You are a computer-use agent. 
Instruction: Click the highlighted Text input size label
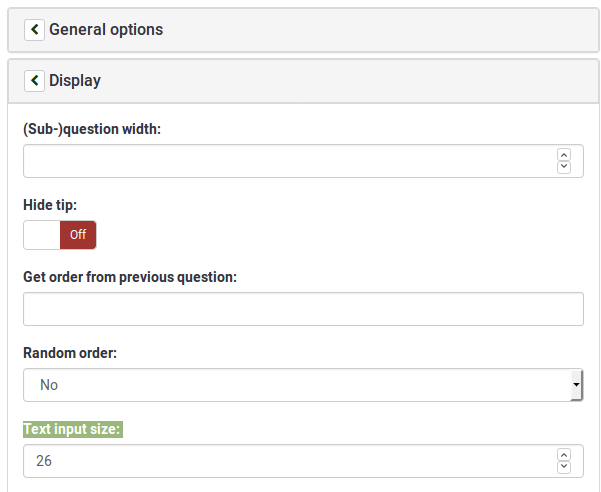tap(72, 429)
